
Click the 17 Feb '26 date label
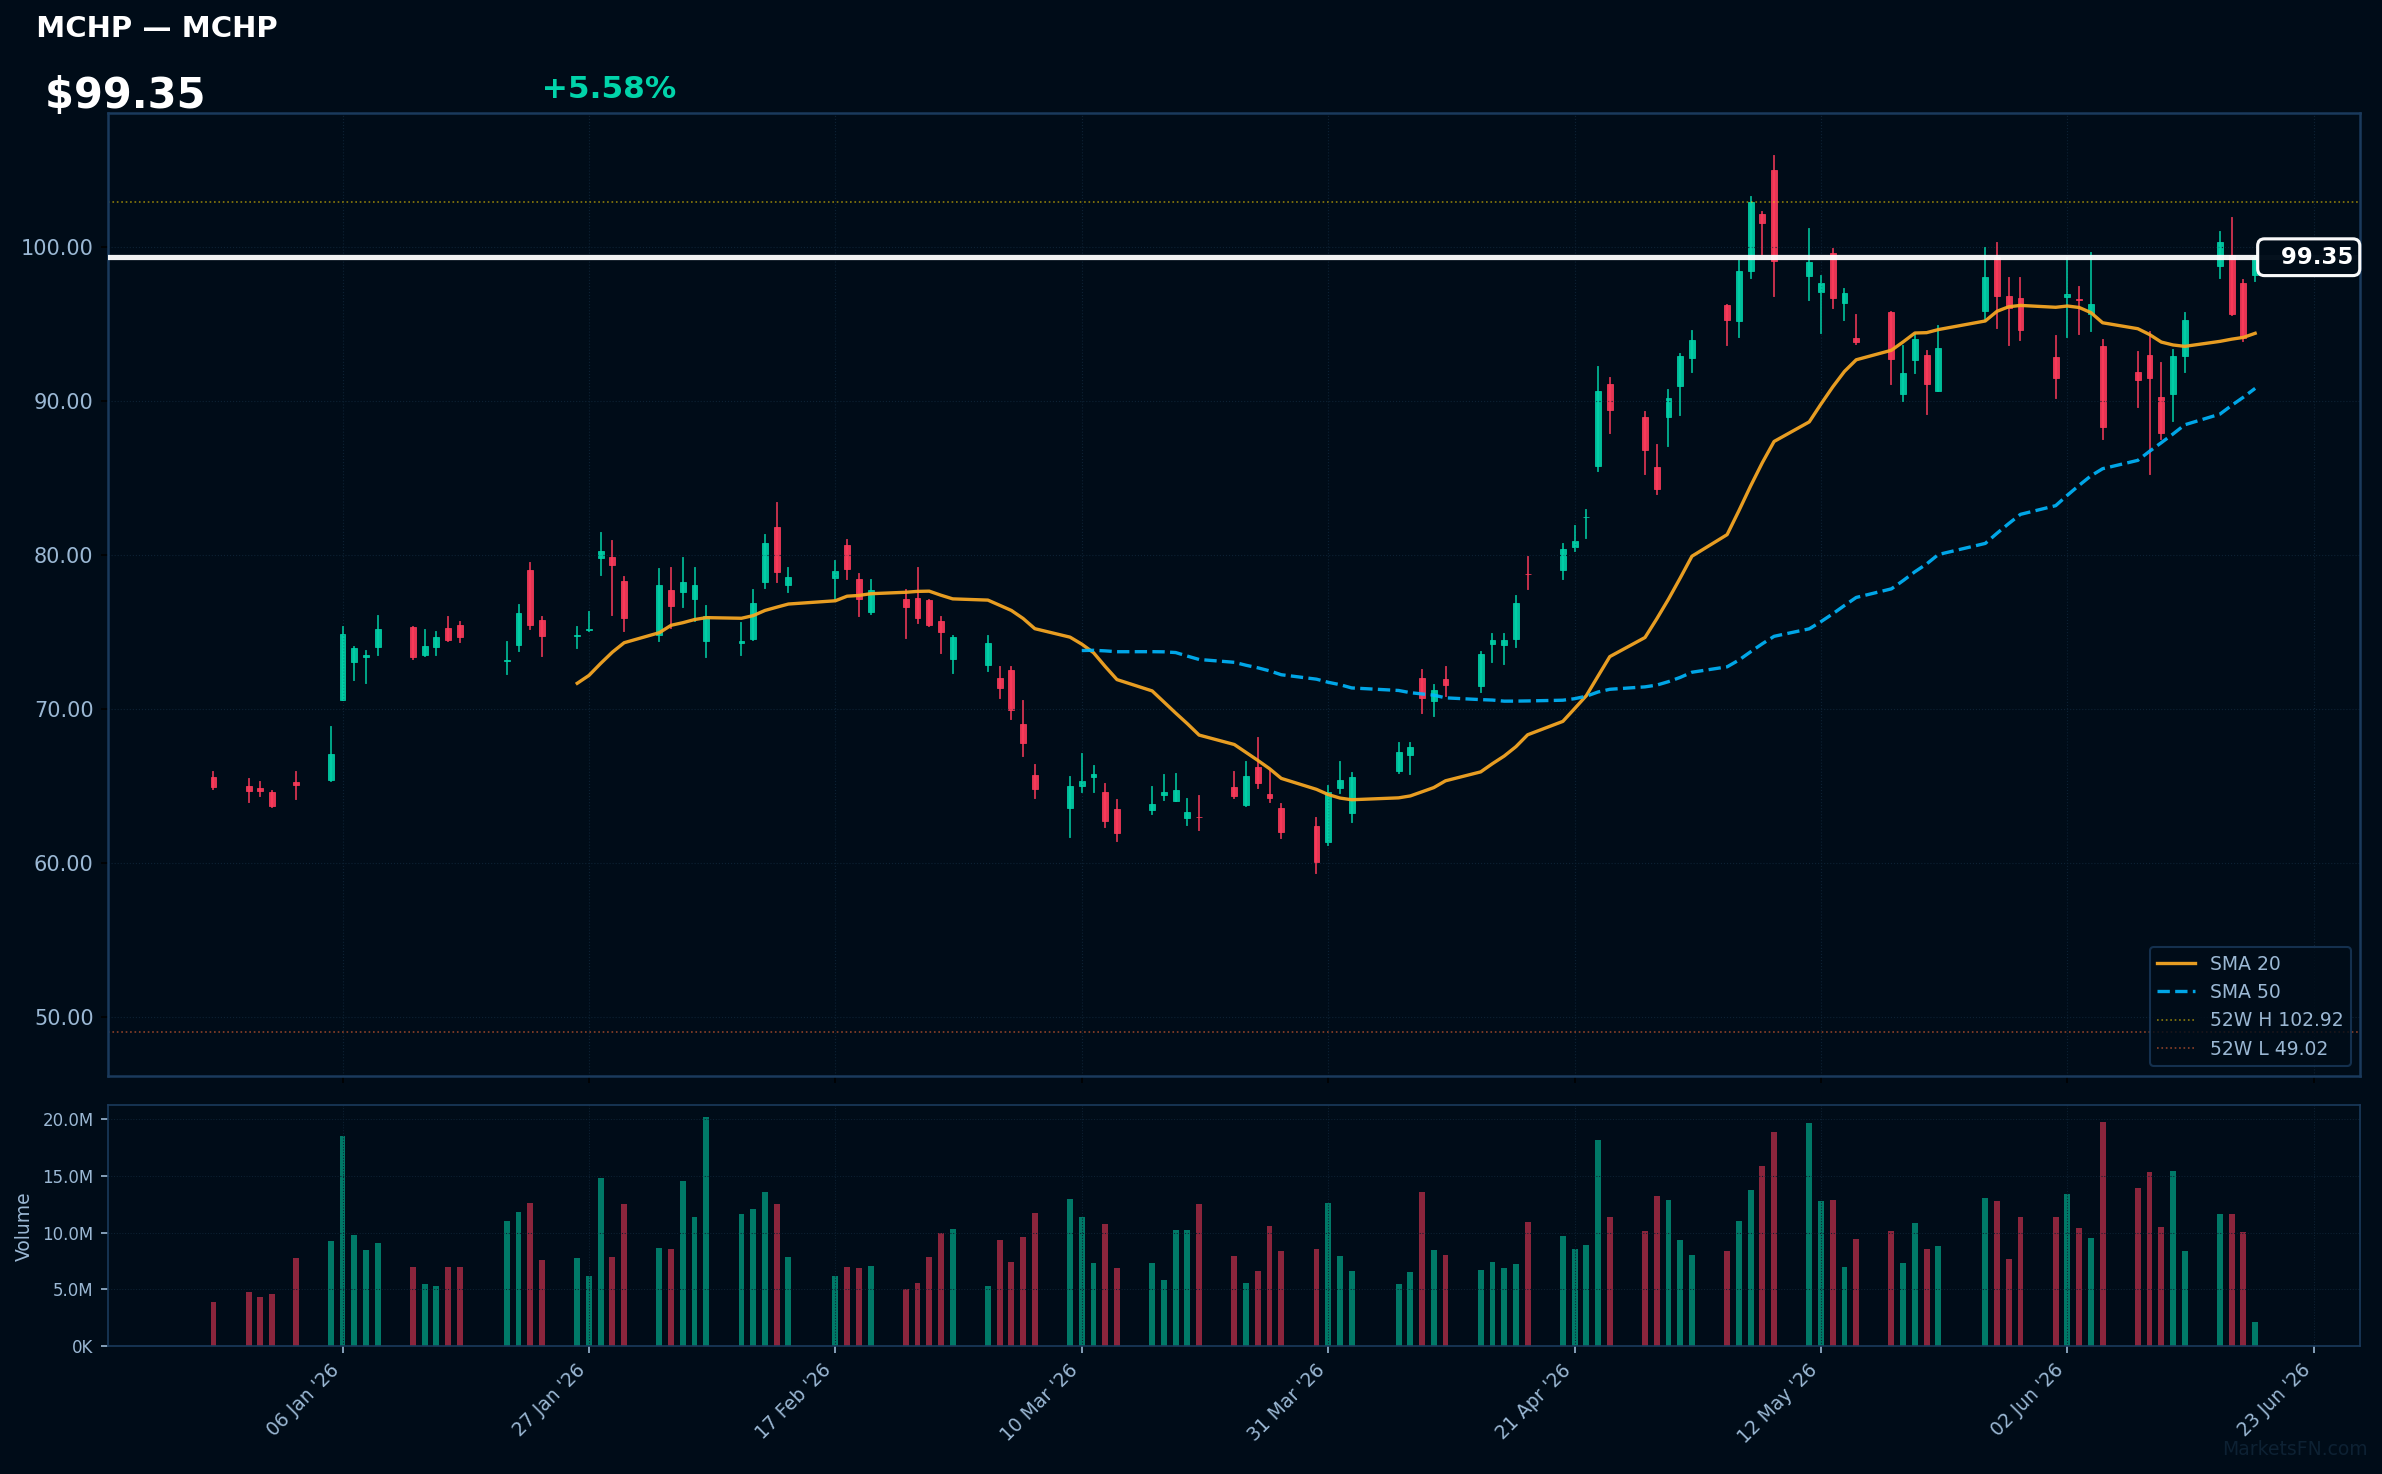[792, 1401]
